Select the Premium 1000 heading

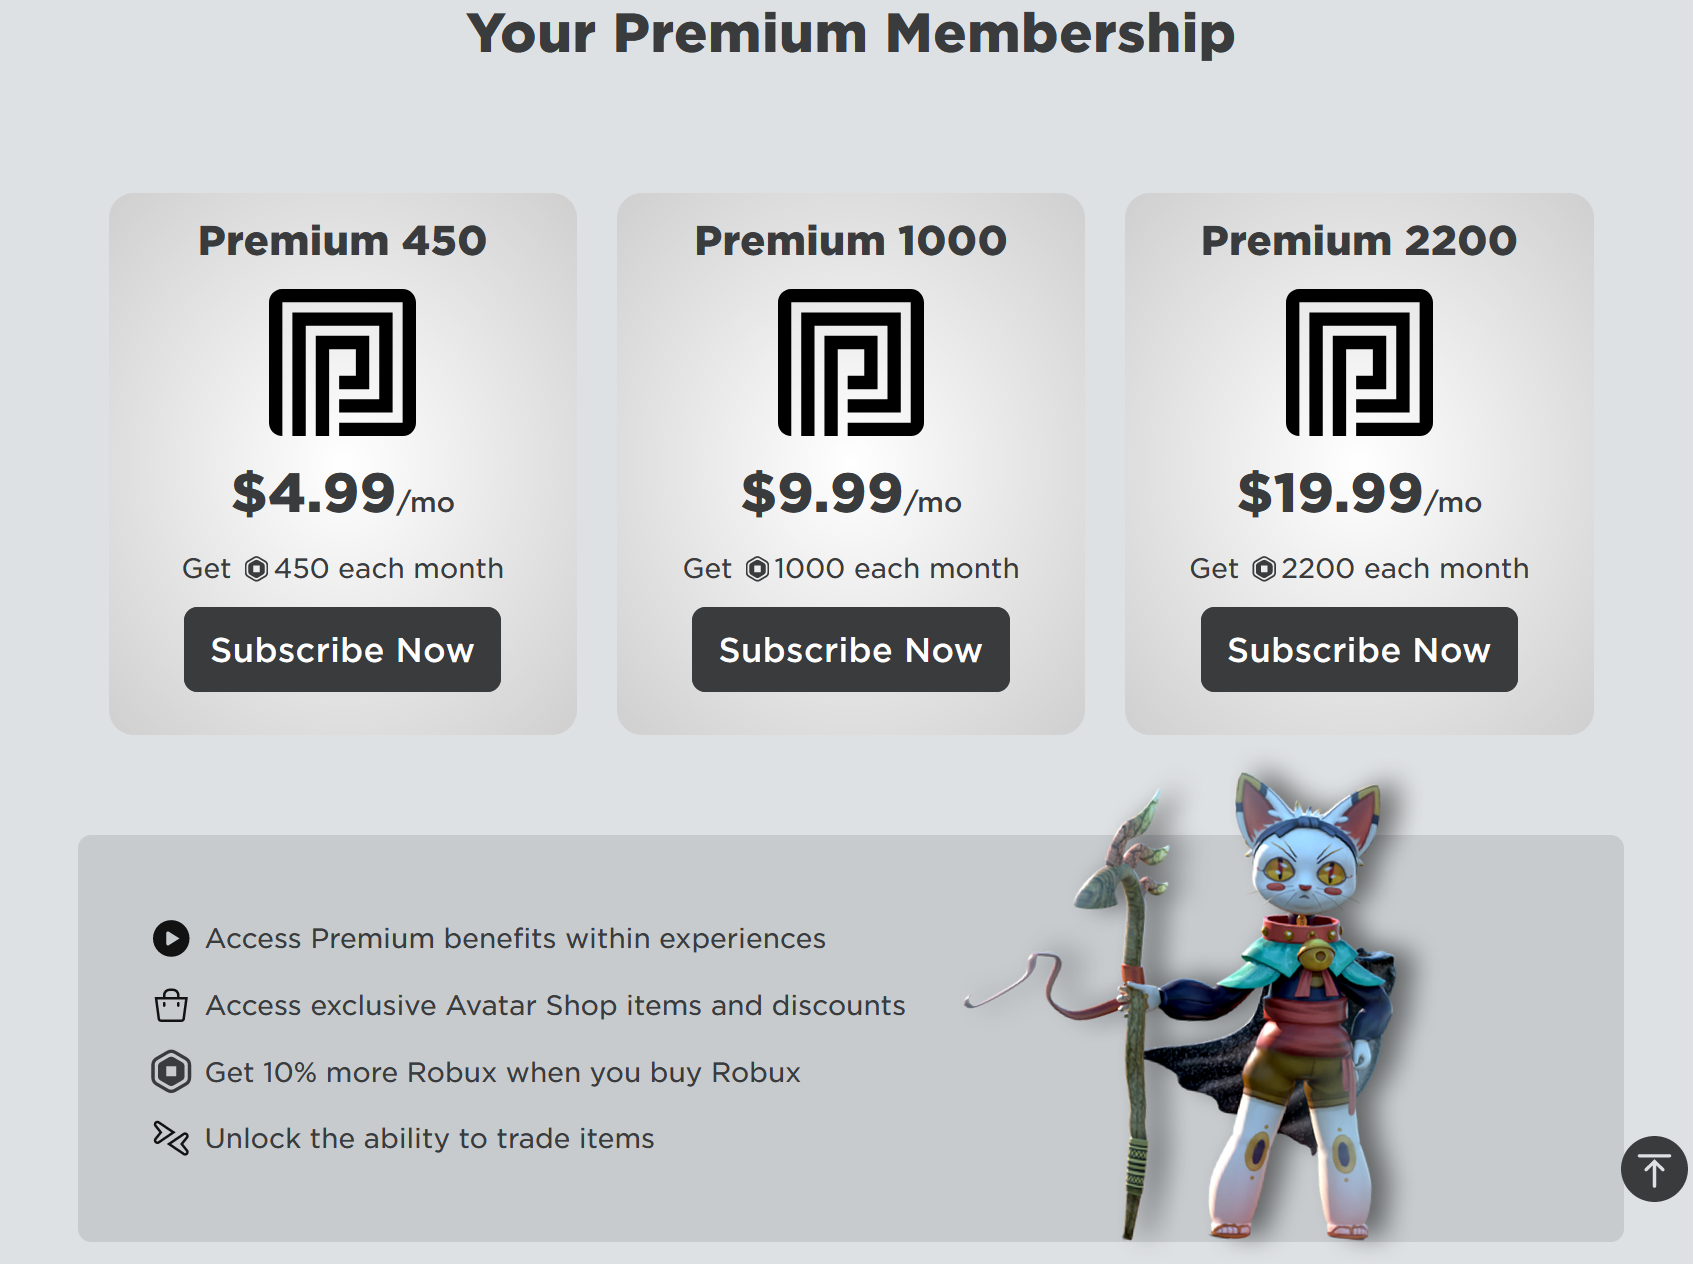tap(851, 241)
